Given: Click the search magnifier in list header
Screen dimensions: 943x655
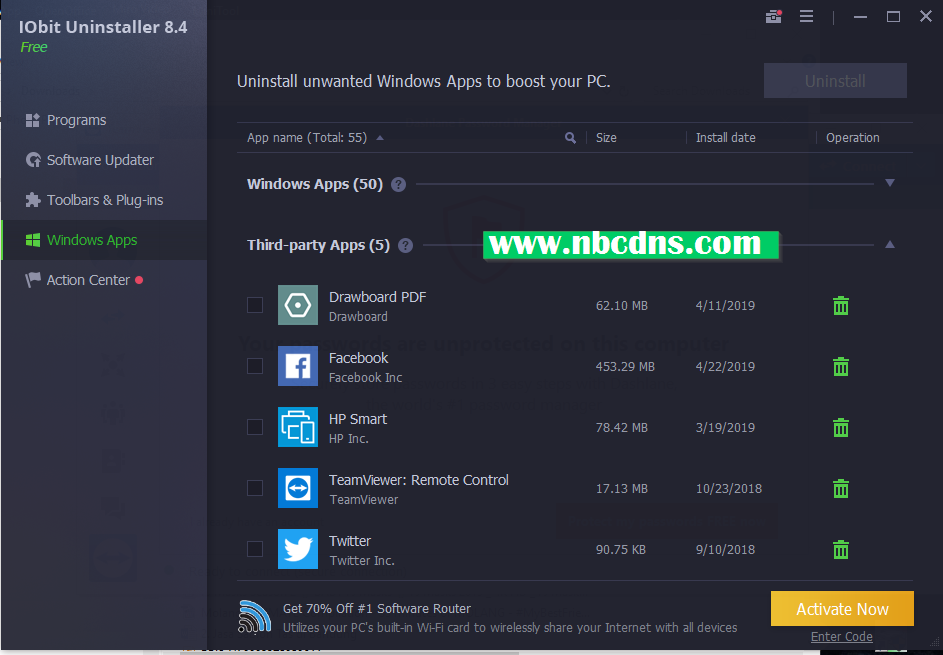Looking at the screenshot, I should pos(570,138).
